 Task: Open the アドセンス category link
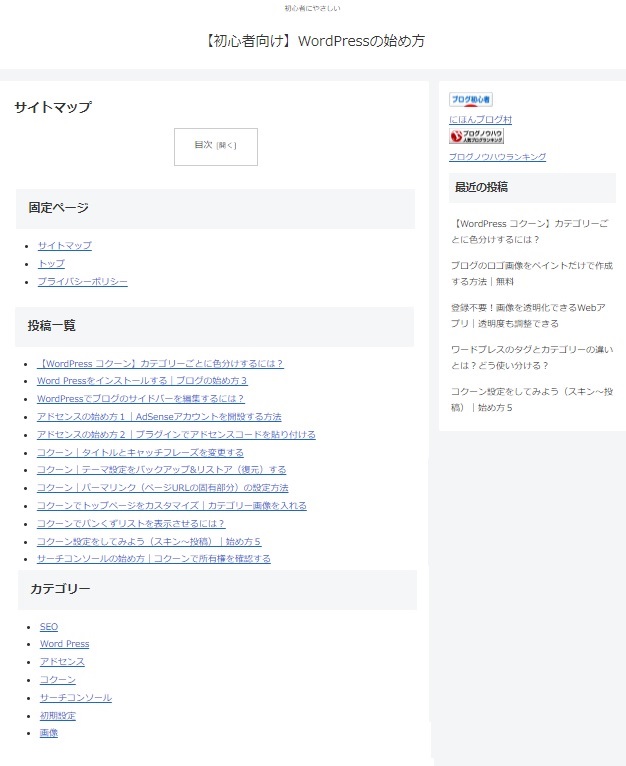pos(62,661)
